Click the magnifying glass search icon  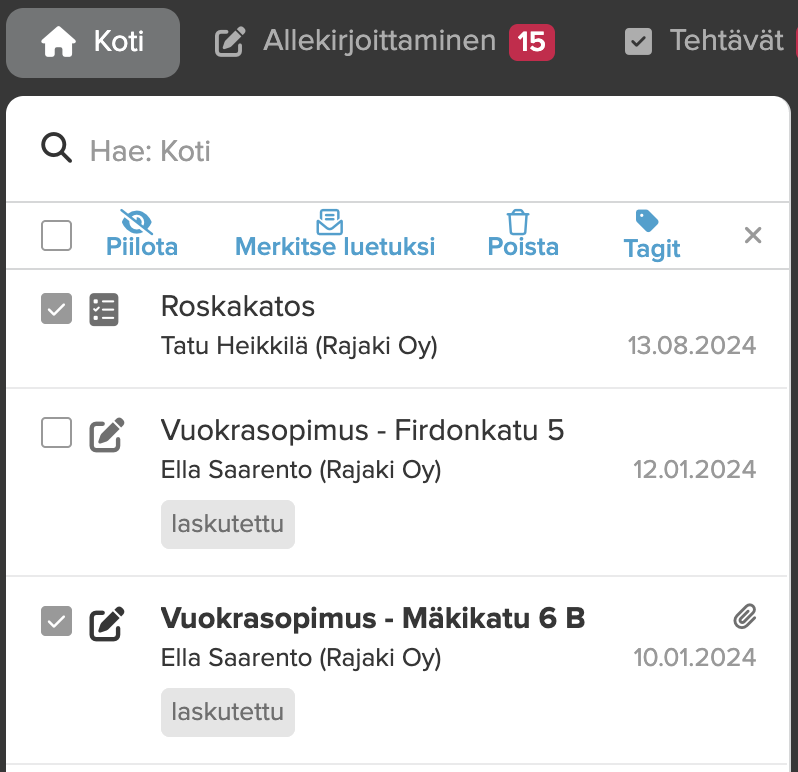tap(57, 149)
